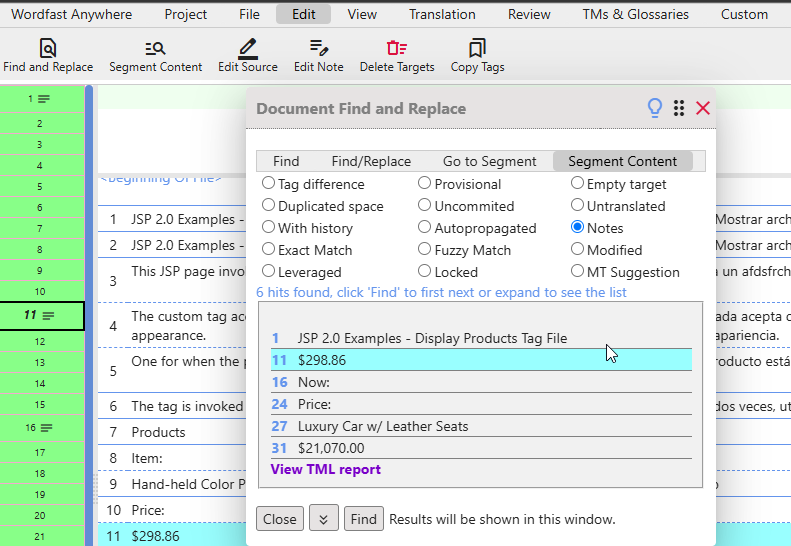
Task: Choose the Exact Match option
Action: click(268, 249)
